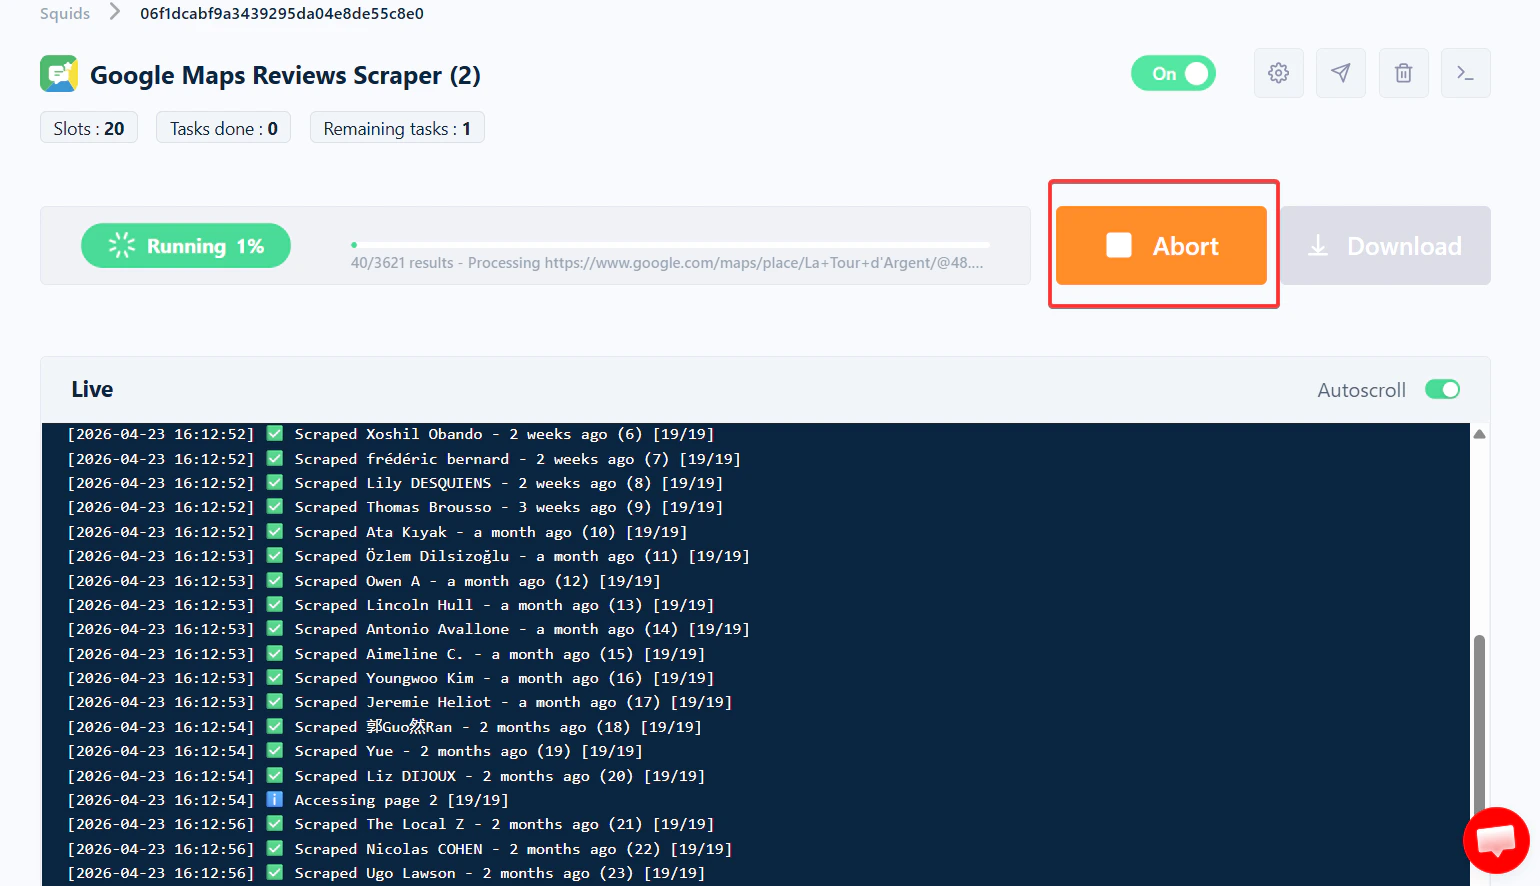Select the log line numbered (18)
The height and width of the screenshot is (886, 1540).
tap(384, 727)
